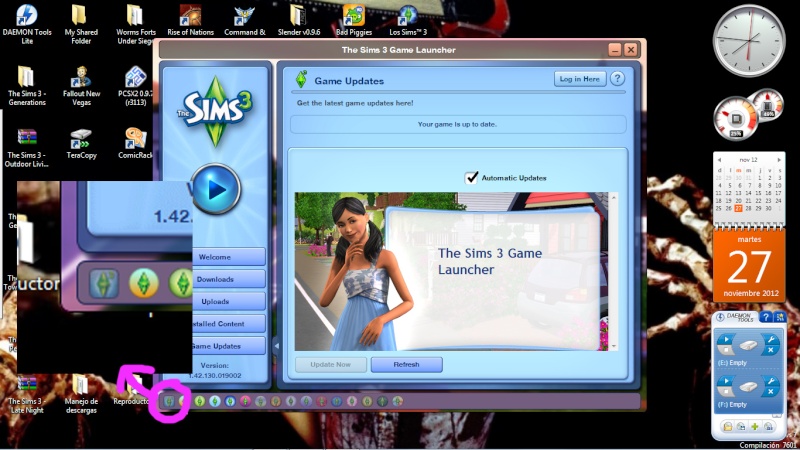Click the Log in Here button
The image size is (800, 450).
click(580, 79)
